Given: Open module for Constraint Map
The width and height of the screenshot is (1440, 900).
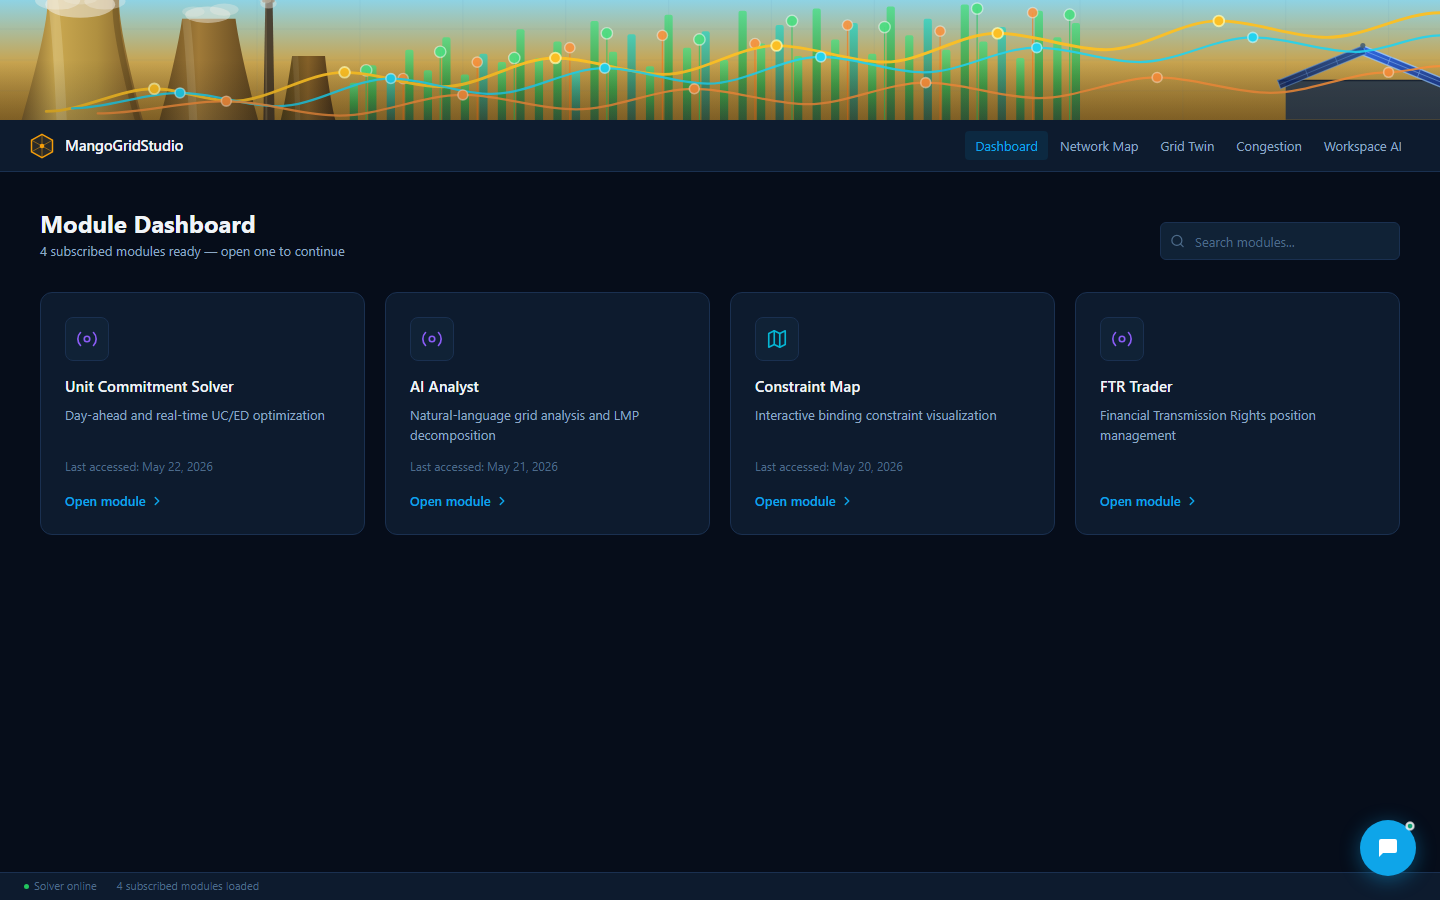Looking at the screenshot, I should [x=803, y=501].
